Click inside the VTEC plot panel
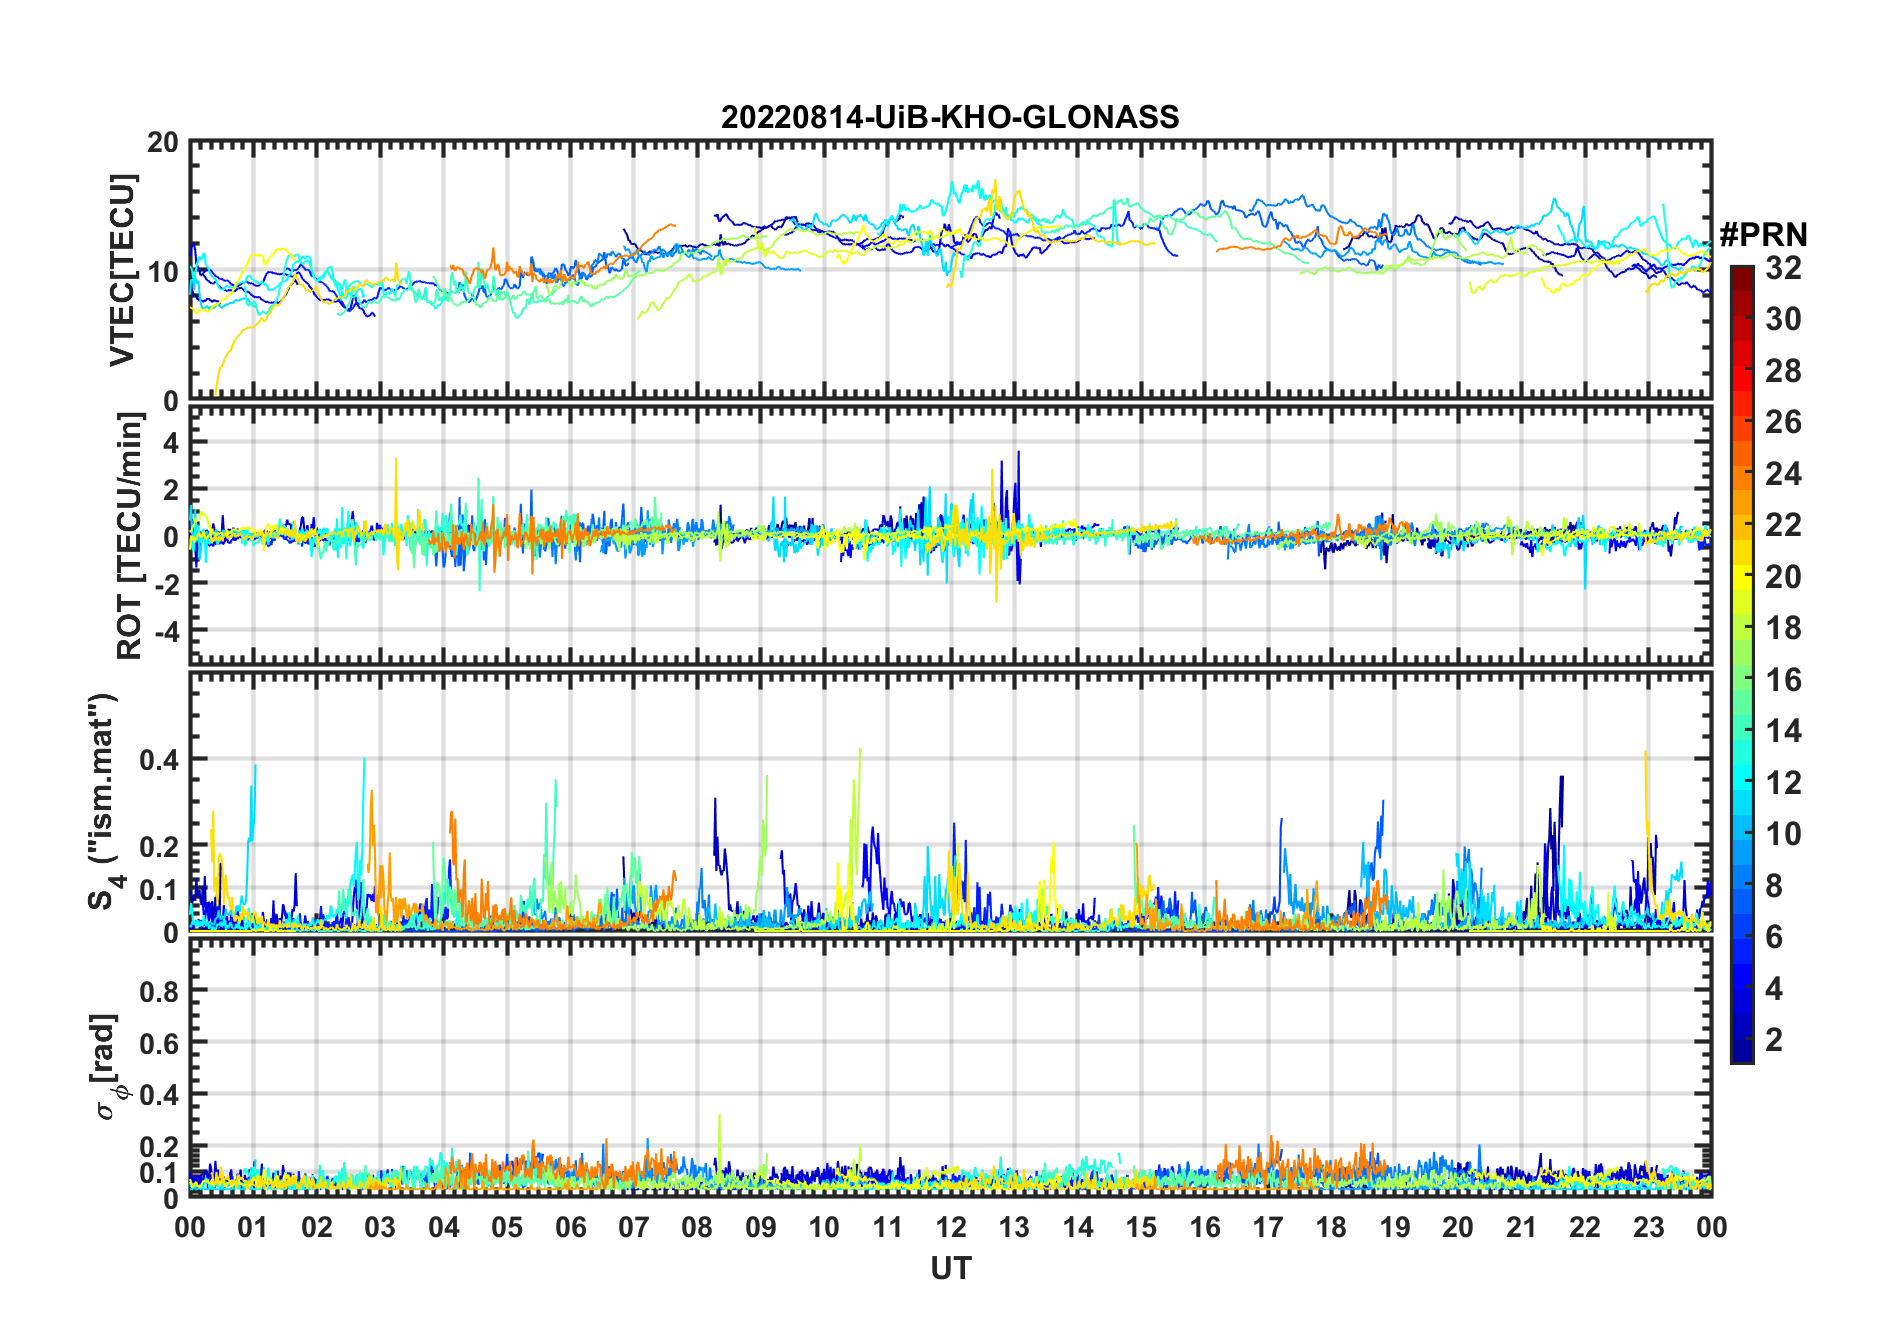1902x1330 pixels. pos(950,270)
